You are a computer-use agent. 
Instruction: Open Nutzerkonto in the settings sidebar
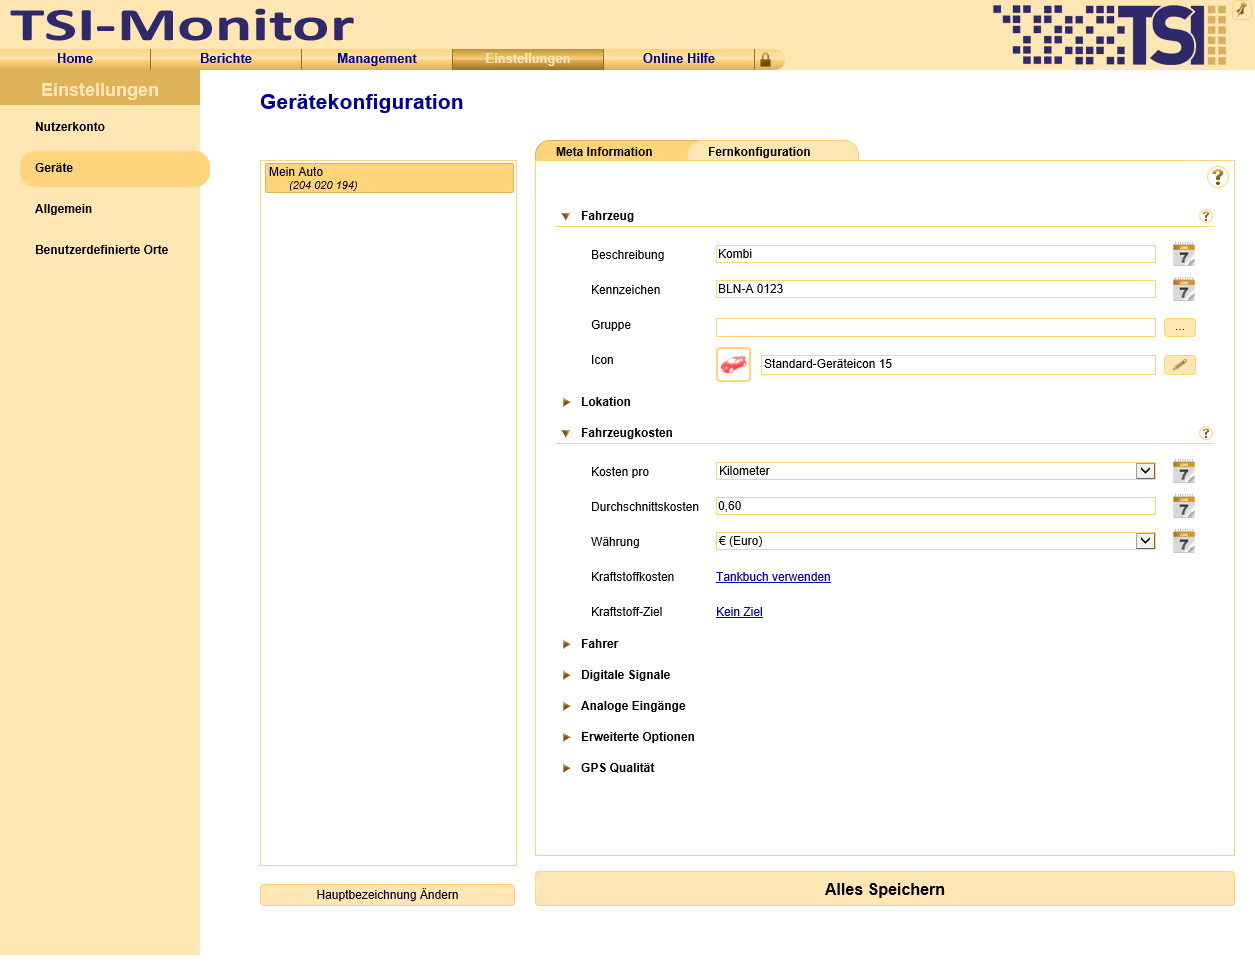70,127
